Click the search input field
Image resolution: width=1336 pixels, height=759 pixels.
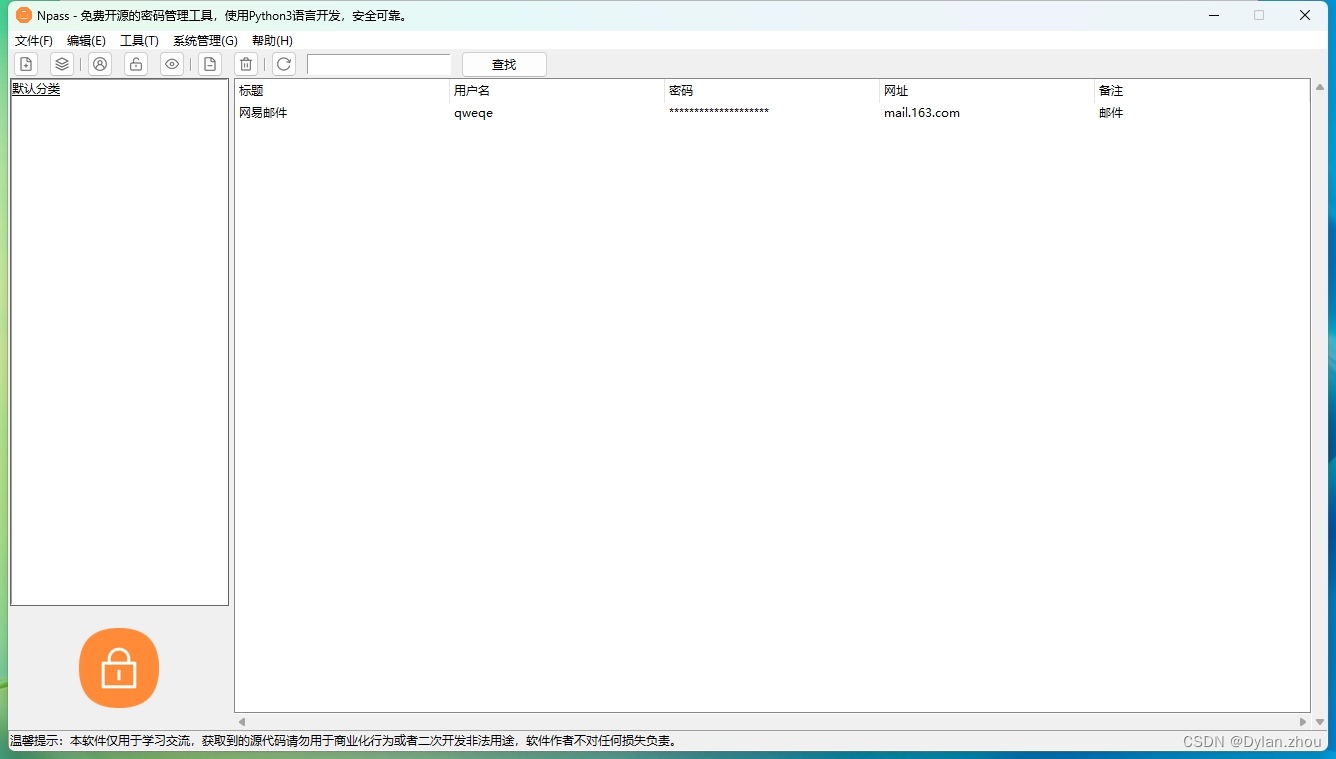(379, 64)
